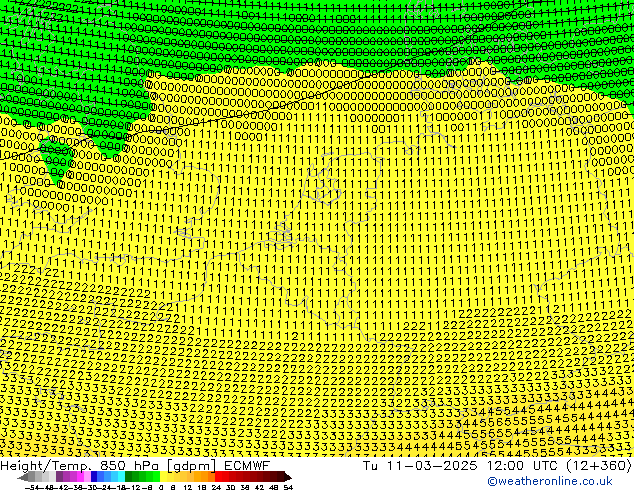
Task: Click the 12 label under the color scale
Action: [188, 488]
